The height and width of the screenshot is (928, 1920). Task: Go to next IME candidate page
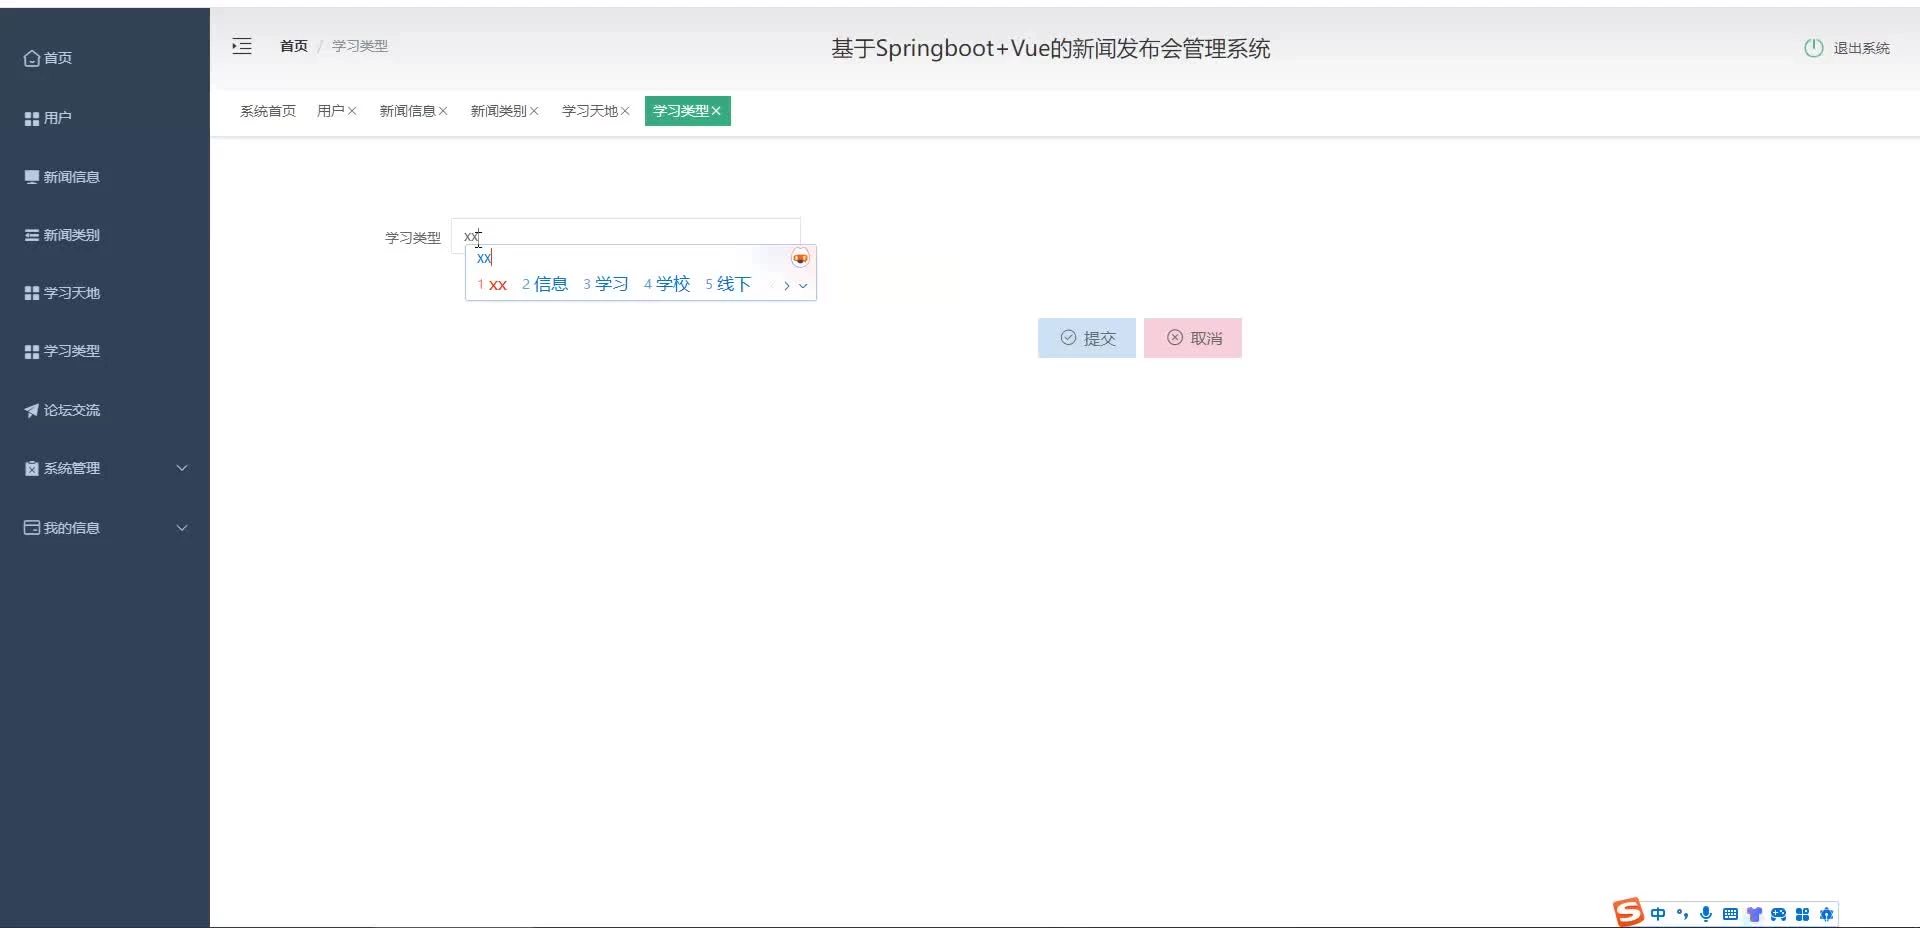click(787, 286)
